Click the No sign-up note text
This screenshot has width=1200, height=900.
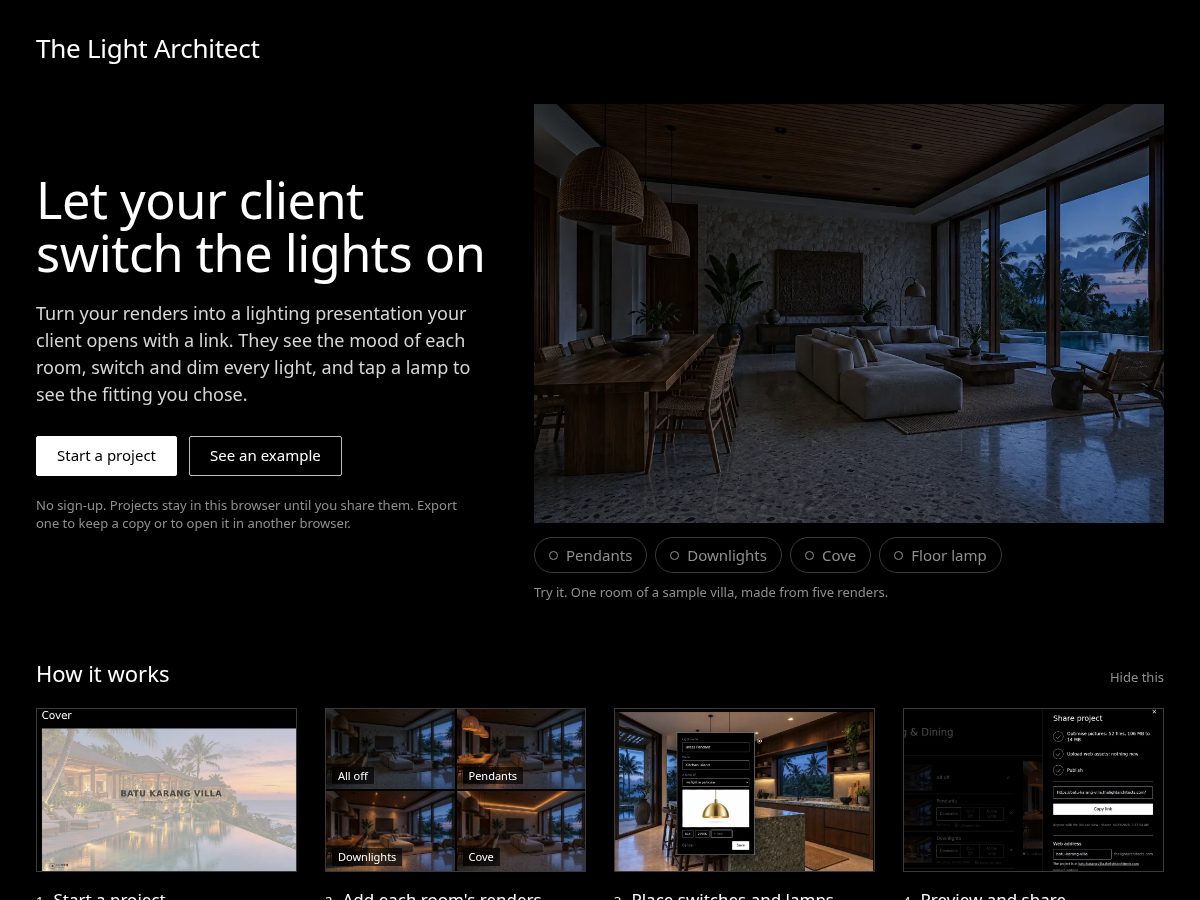pos(247,514)
